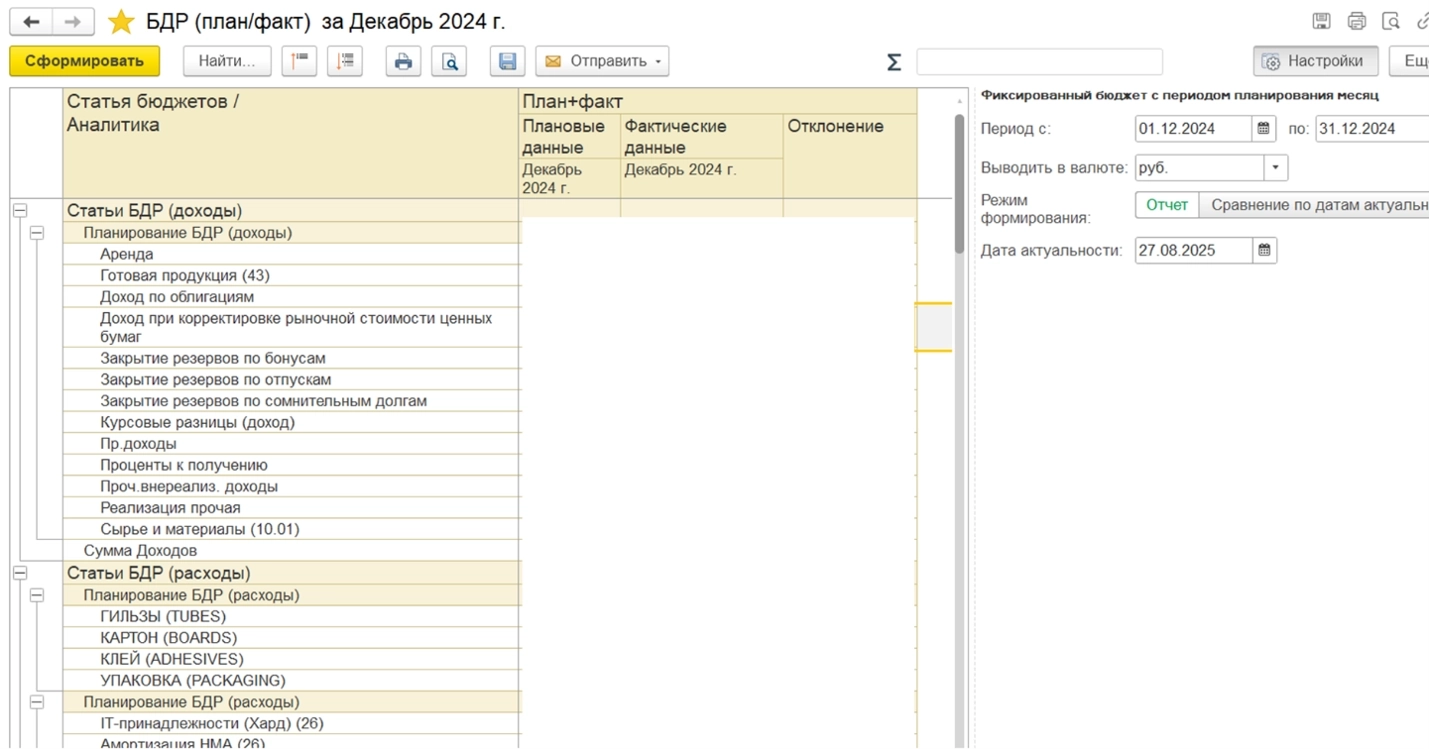Collapse Статьи БДР (доходы) group

click(x=20, y=211)
